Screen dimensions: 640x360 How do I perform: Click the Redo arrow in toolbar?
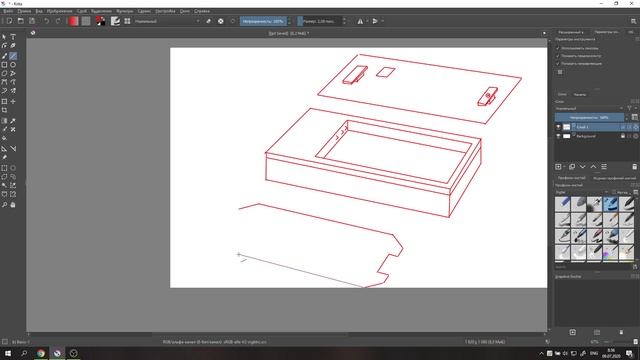pyautogui.click(x=58, y=21)
